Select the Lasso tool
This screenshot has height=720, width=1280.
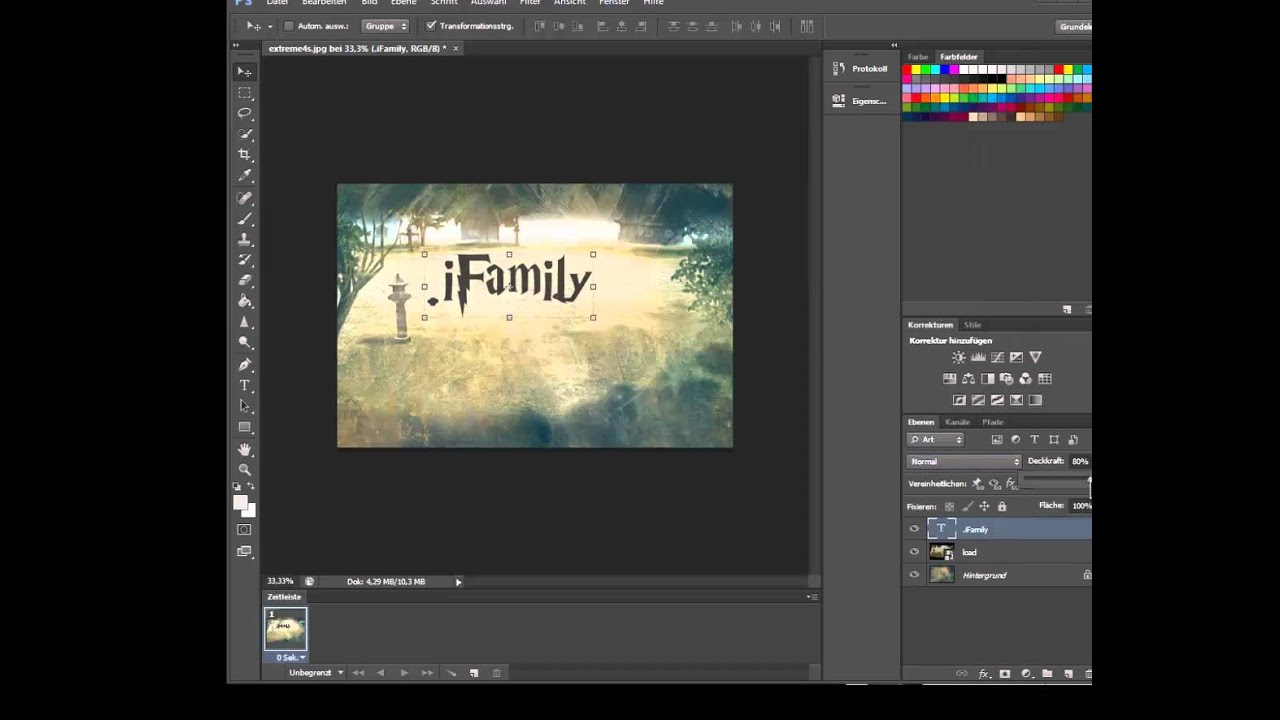[245, 113]
